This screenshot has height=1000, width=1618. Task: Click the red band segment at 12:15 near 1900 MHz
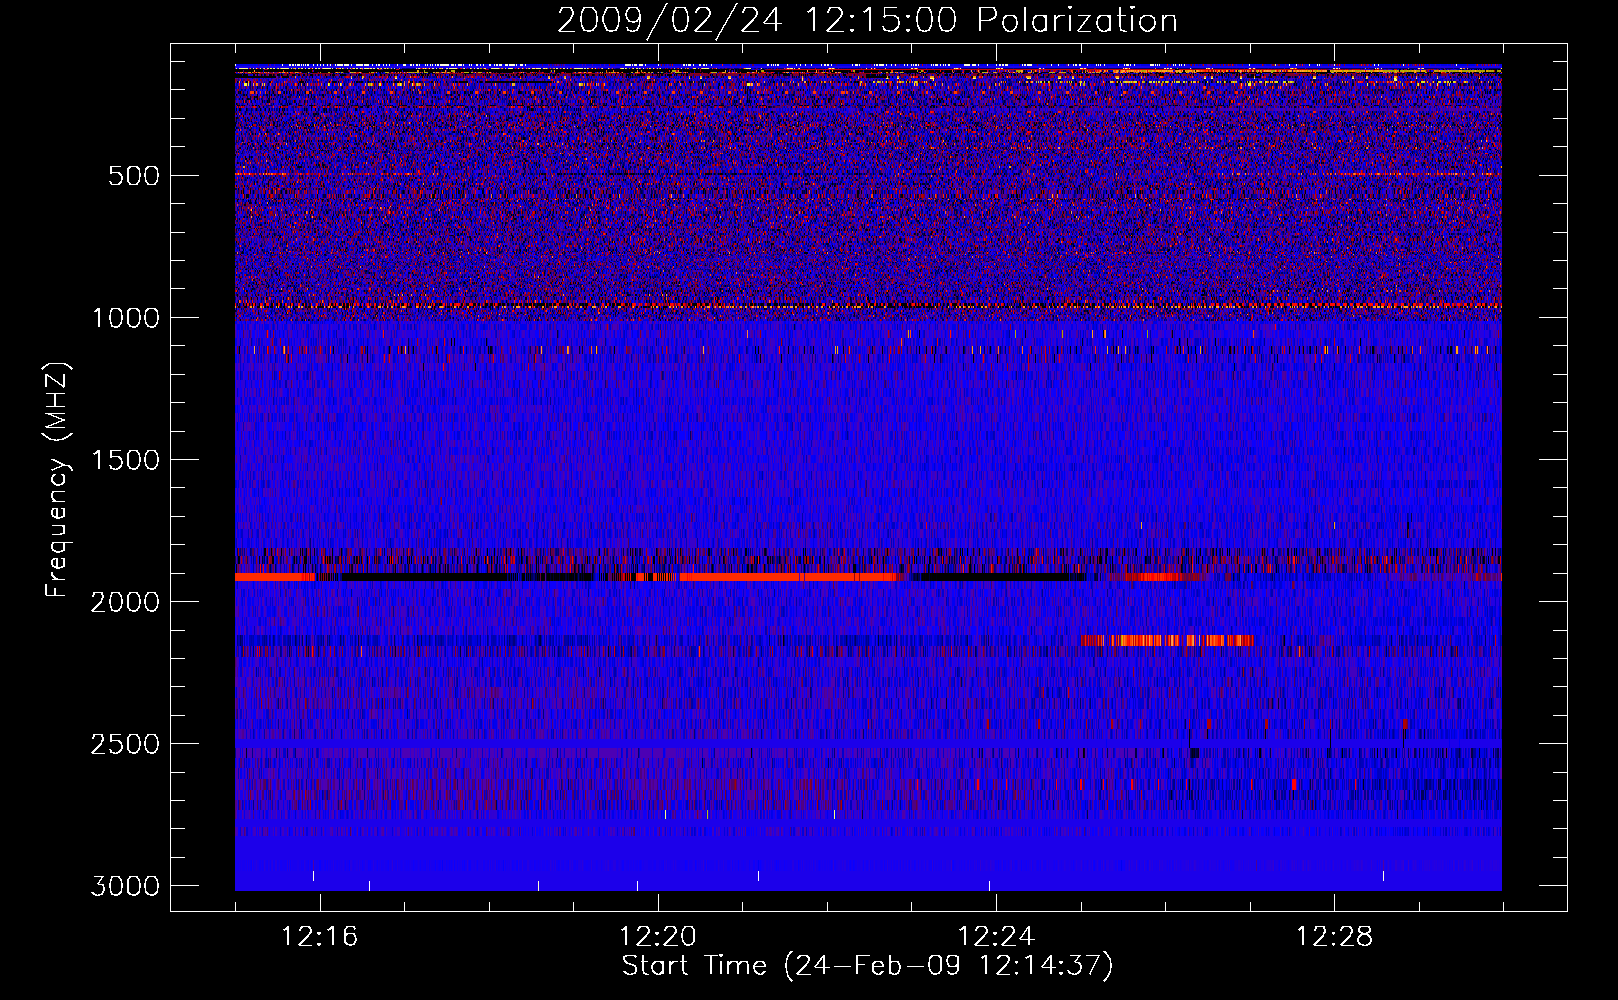[x=275, y=577]
